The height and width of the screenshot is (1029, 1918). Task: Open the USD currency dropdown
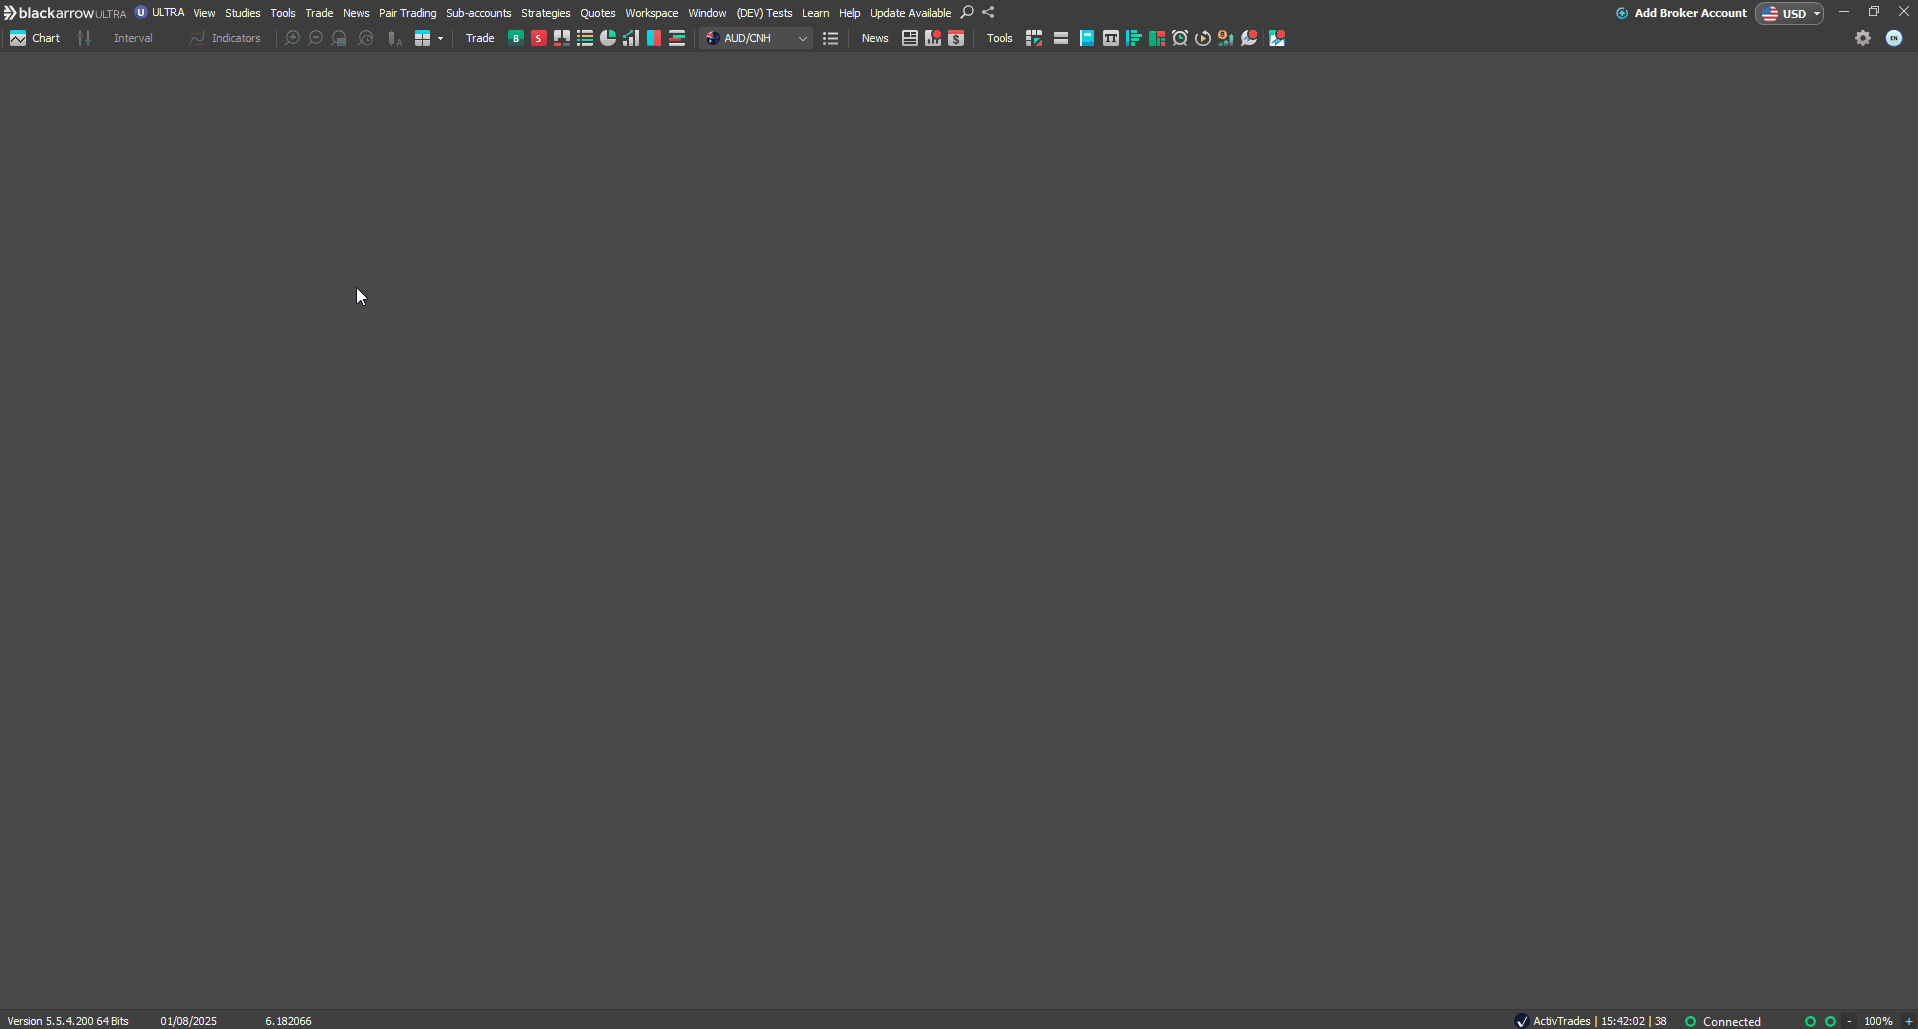pos(1790,13)
